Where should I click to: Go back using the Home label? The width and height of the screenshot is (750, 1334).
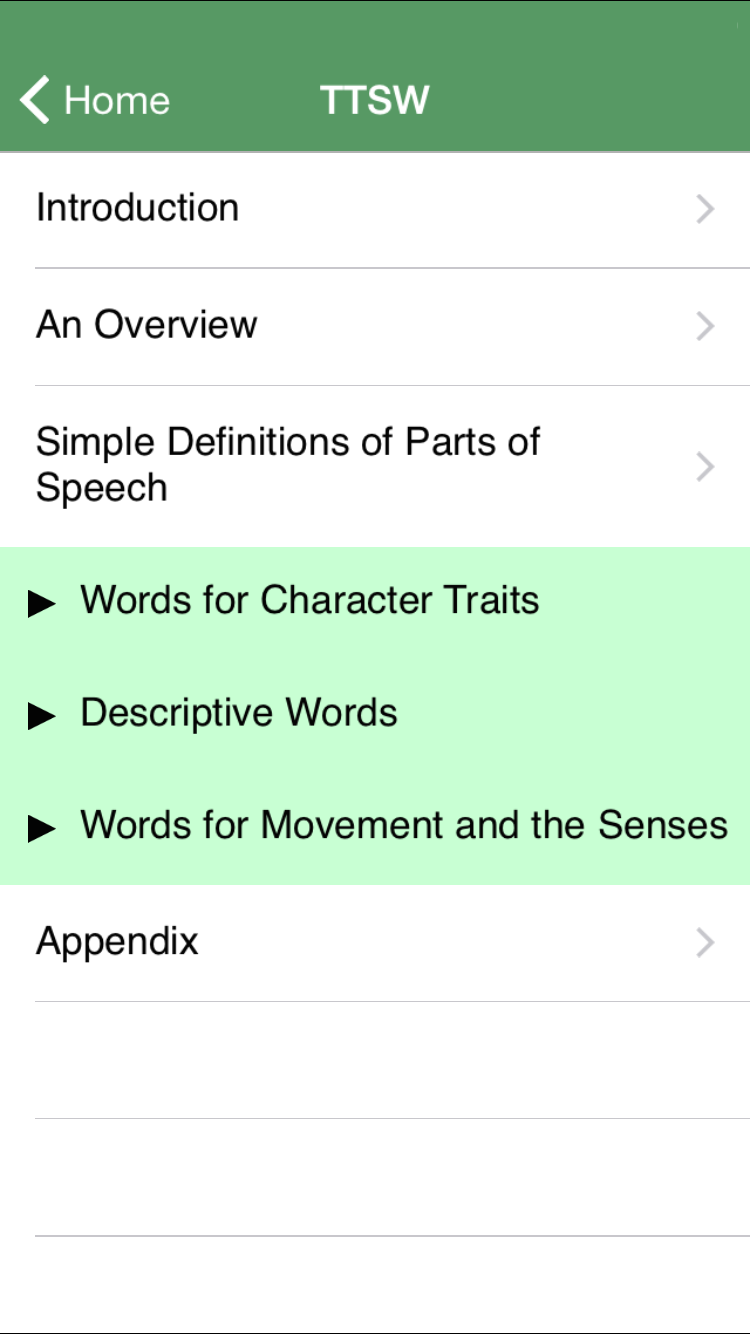click(116, 101)
